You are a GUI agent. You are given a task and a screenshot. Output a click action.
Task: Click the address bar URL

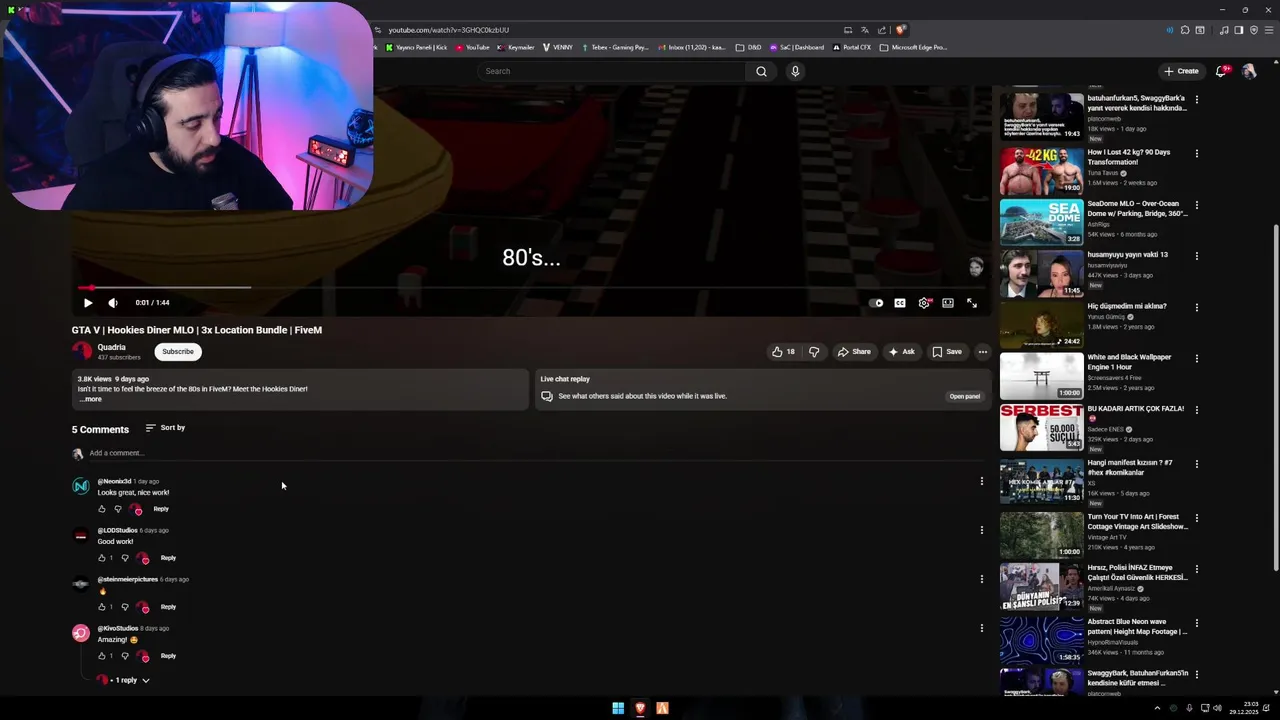[x=449, y=30]
